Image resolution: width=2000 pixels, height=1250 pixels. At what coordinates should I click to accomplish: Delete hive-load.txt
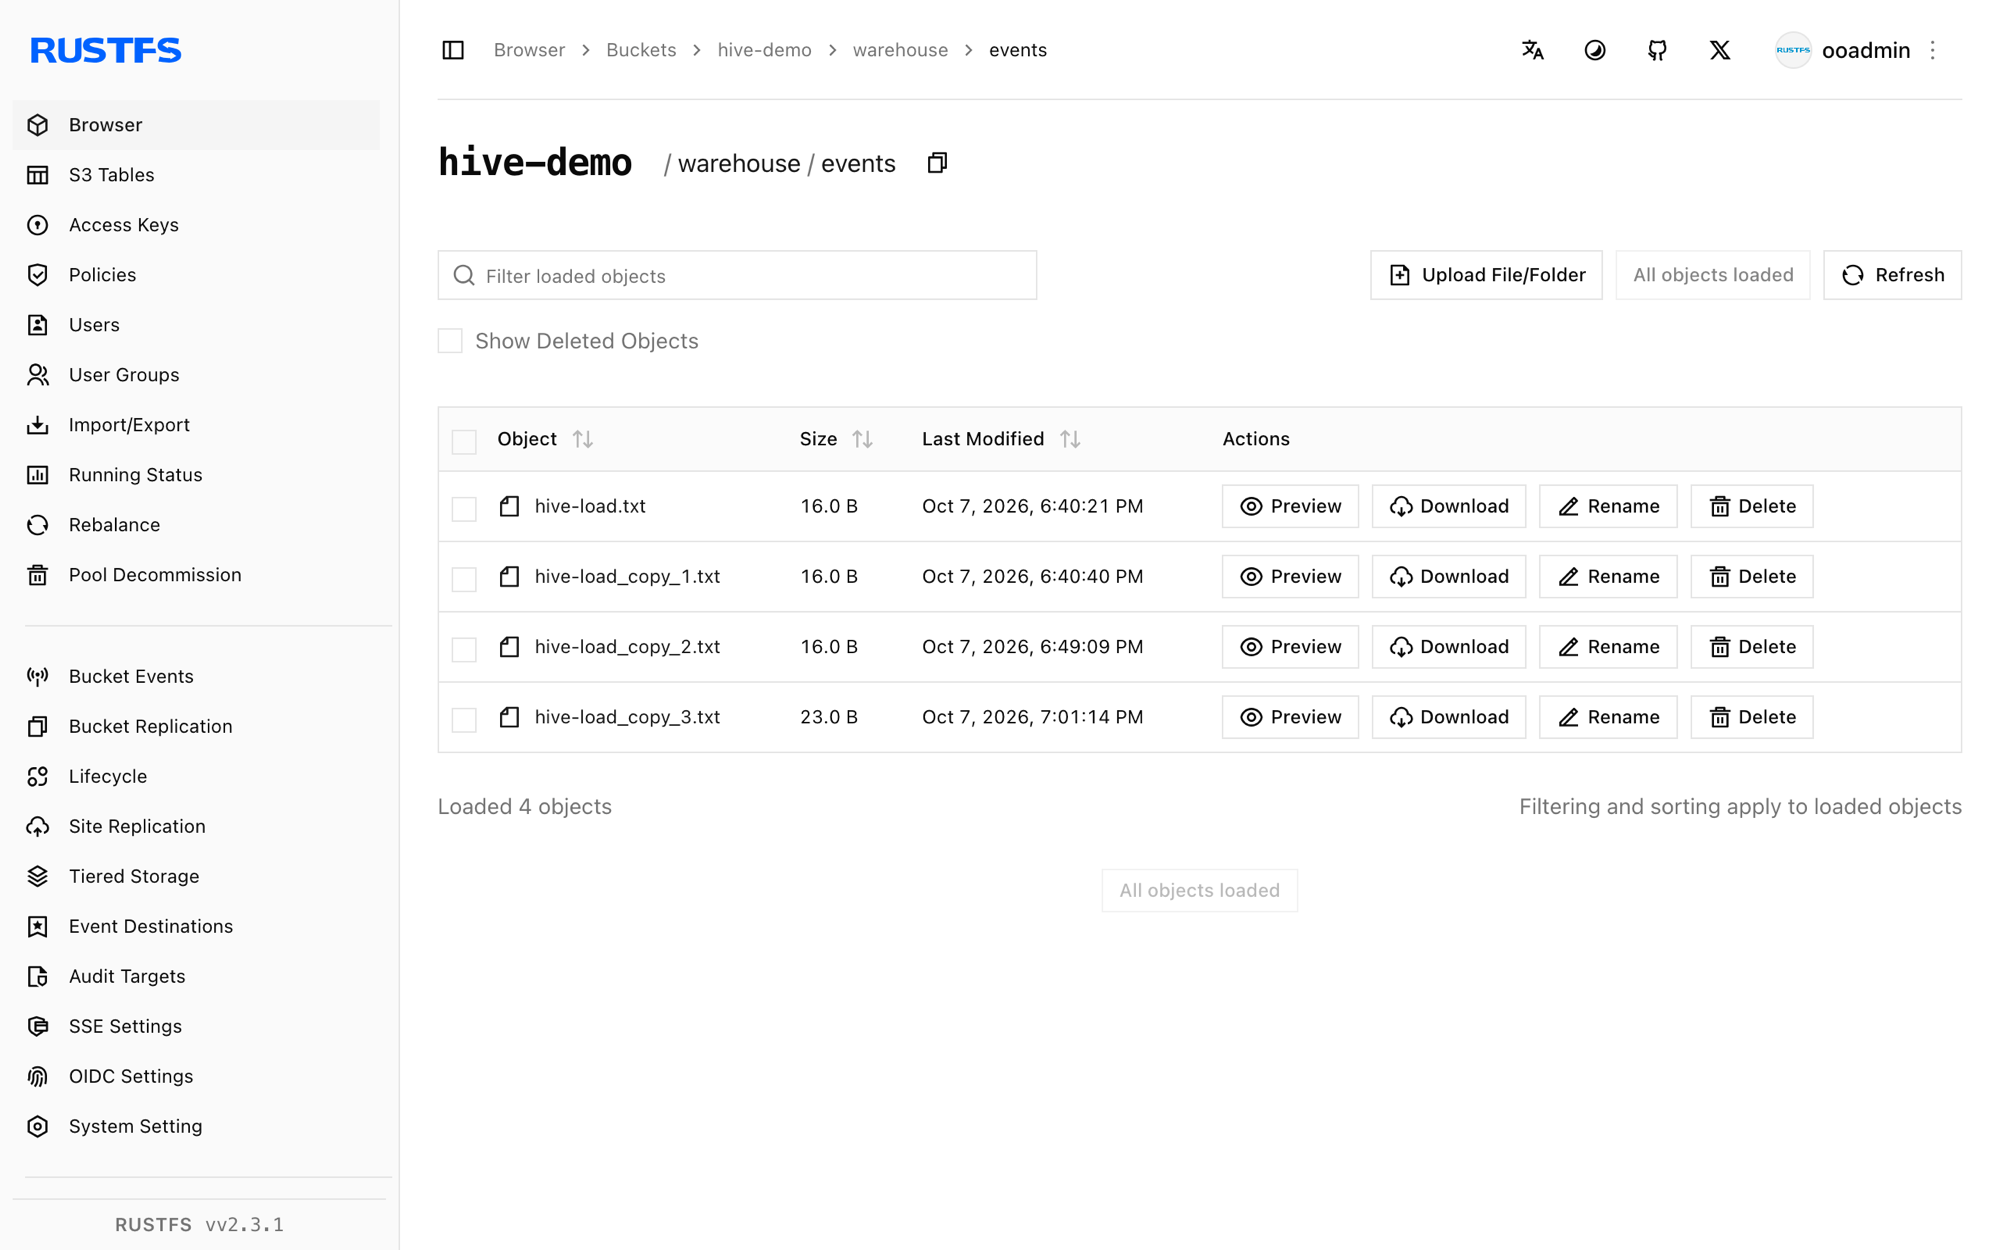pyautogui.click(x=1752, y=506)
